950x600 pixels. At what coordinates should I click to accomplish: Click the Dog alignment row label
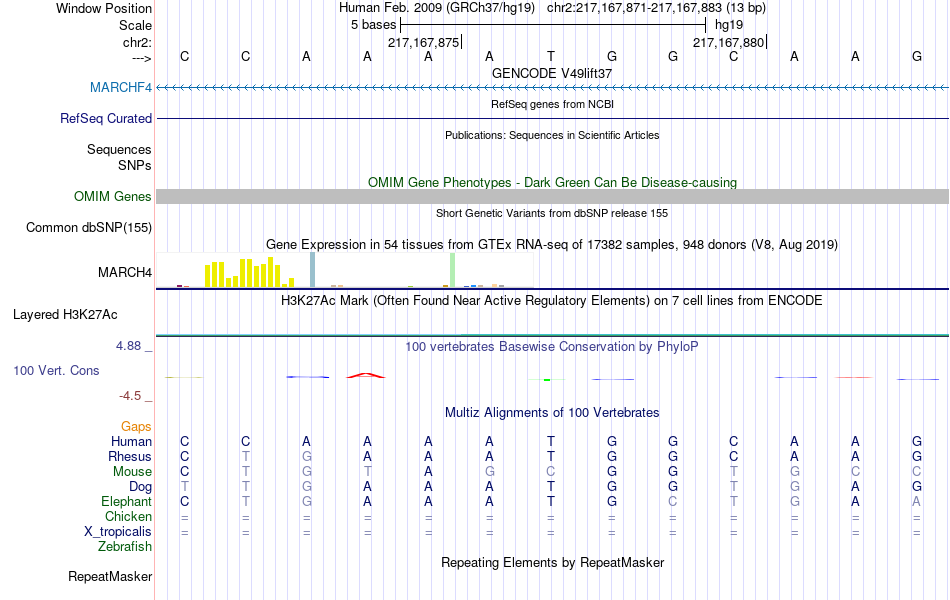(140, 487)
